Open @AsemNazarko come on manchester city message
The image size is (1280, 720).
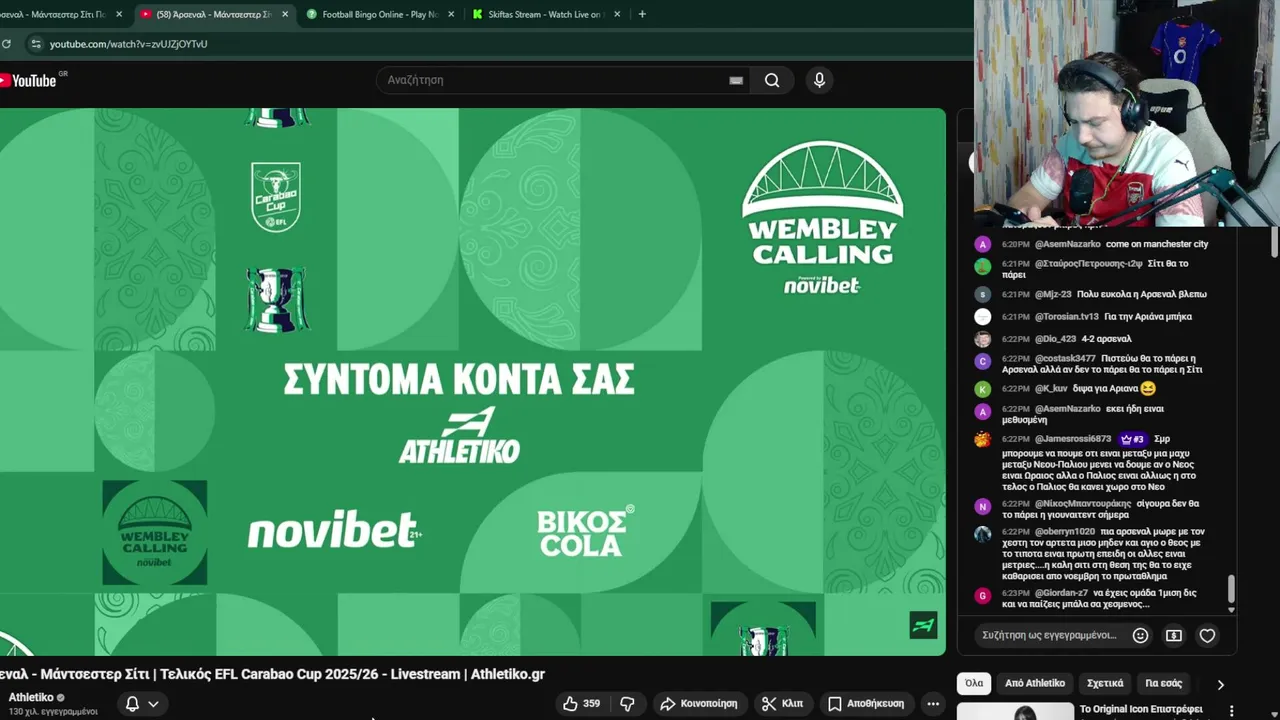[x=1104, y=244]
